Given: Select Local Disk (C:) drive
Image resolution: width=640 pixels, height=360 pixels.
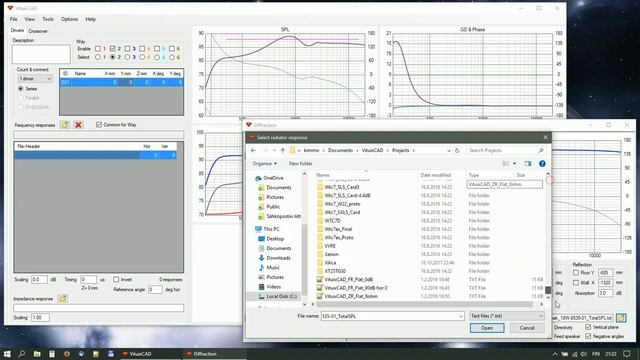Looking at the screenshot, I should [x=278, y=296].
